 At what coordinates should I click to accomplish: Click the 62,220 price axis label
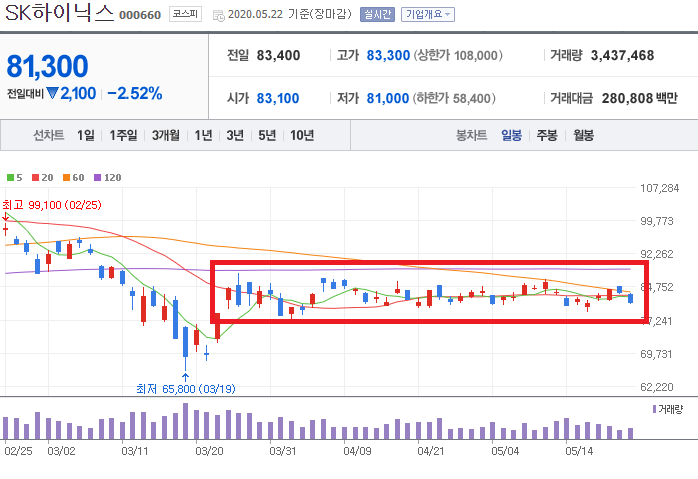[657, 387]
